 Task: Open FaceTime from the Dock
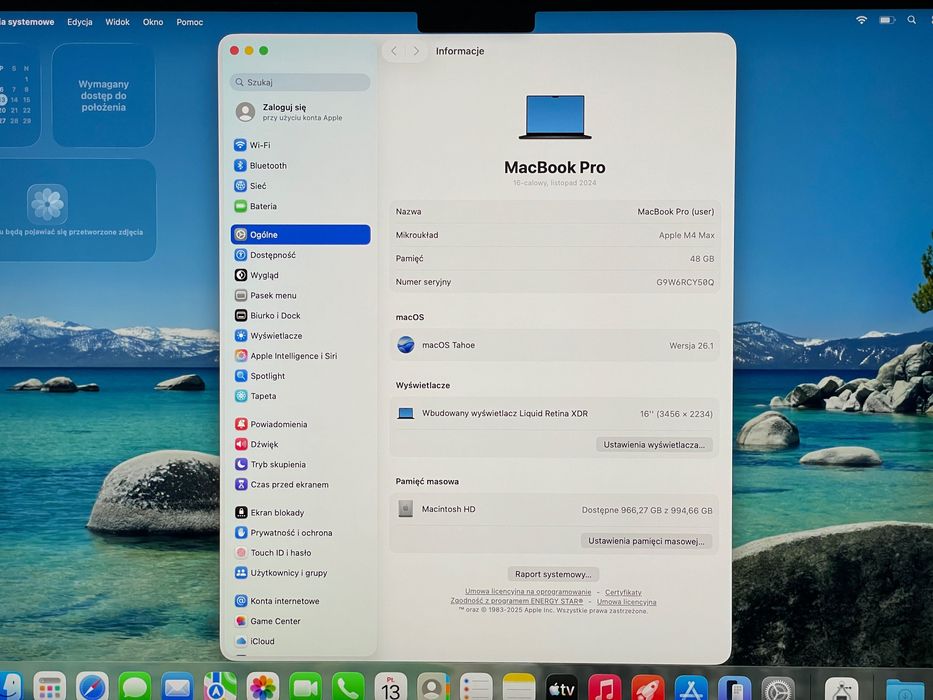click(x=305, y=689)
